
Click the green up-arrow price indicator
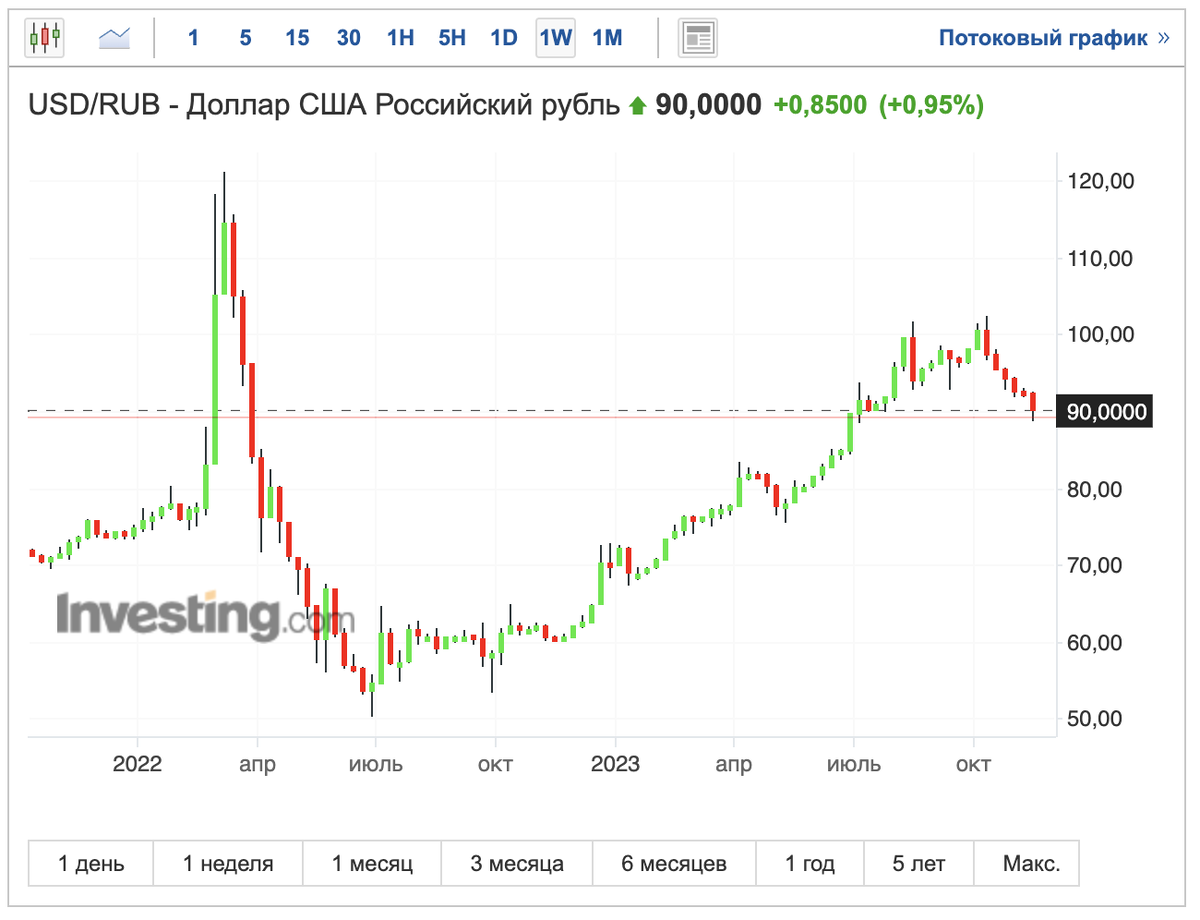pyautogui.click(x=637, y=105)
